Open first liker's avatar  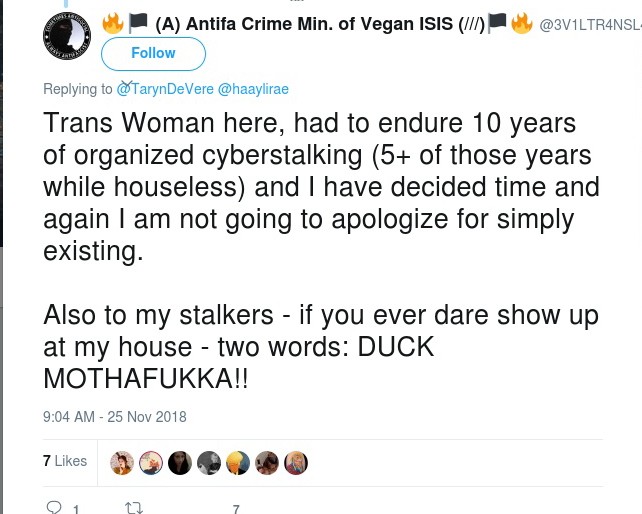122,463
